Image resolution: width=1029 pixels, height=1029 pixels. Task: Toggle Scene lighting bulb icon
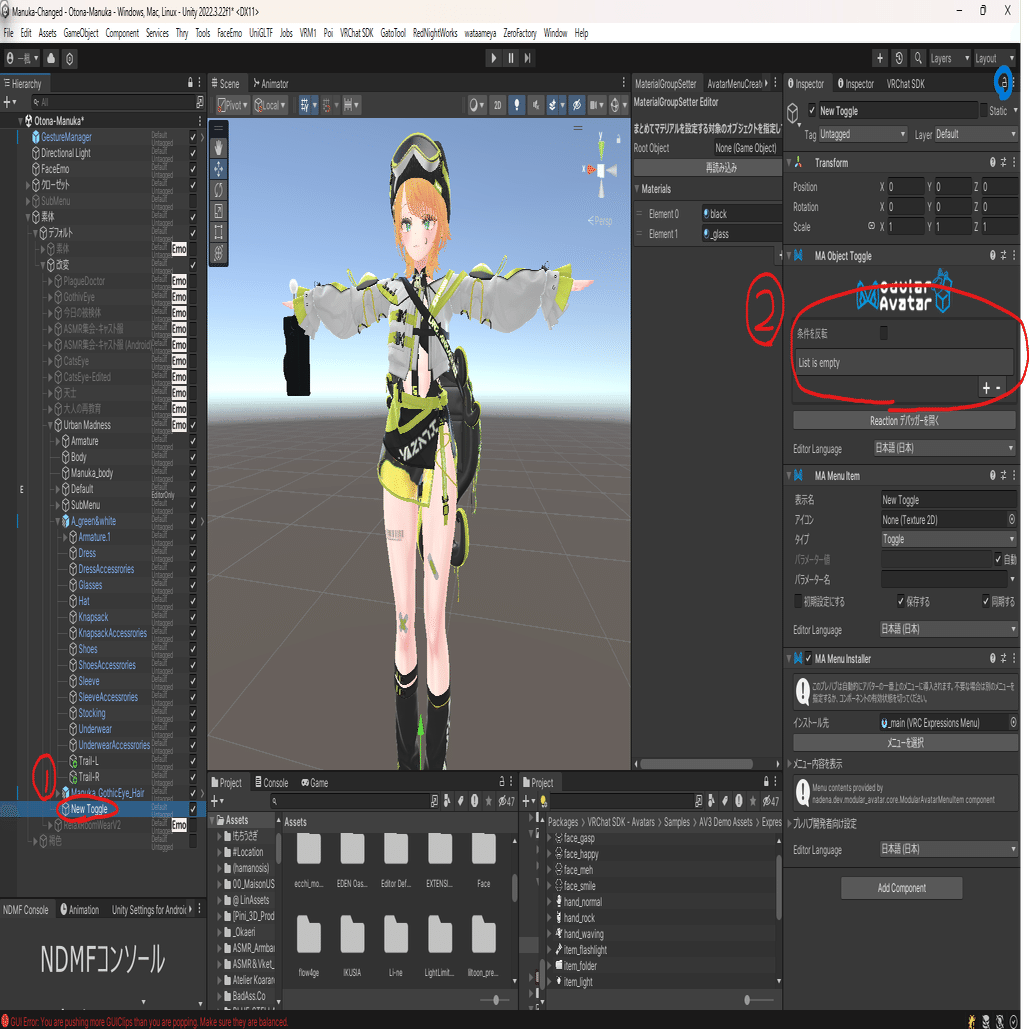click(x=517, y=105)
